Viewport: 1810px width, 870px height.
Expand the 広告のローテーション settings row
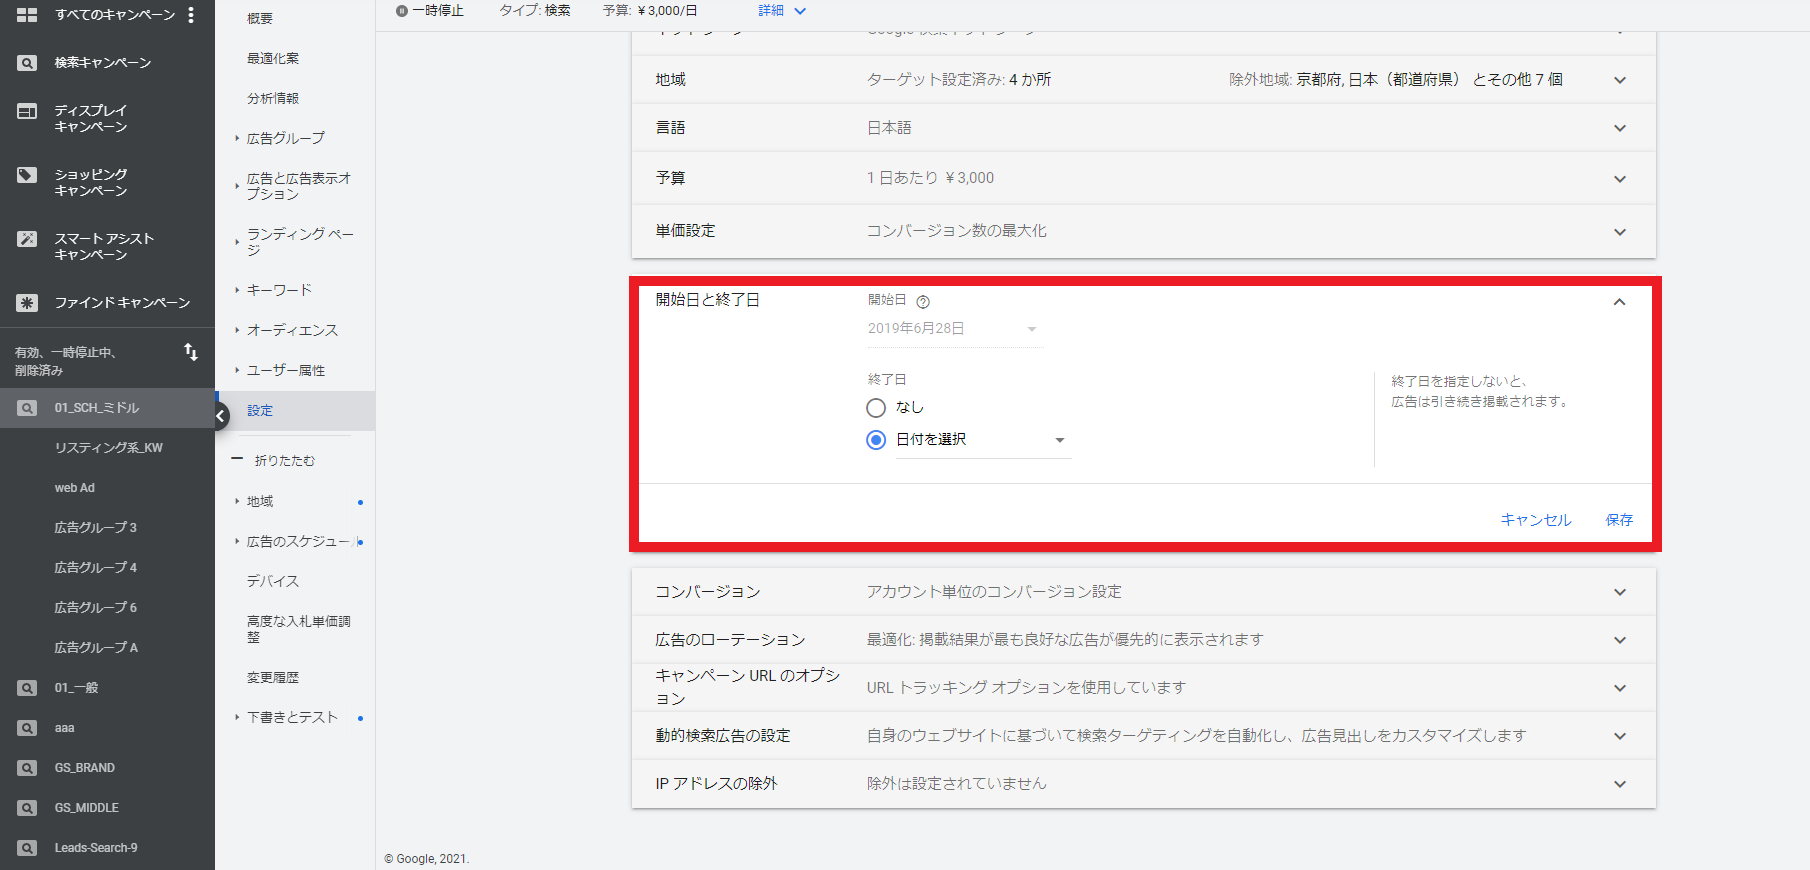click(x=1143, y=640)
